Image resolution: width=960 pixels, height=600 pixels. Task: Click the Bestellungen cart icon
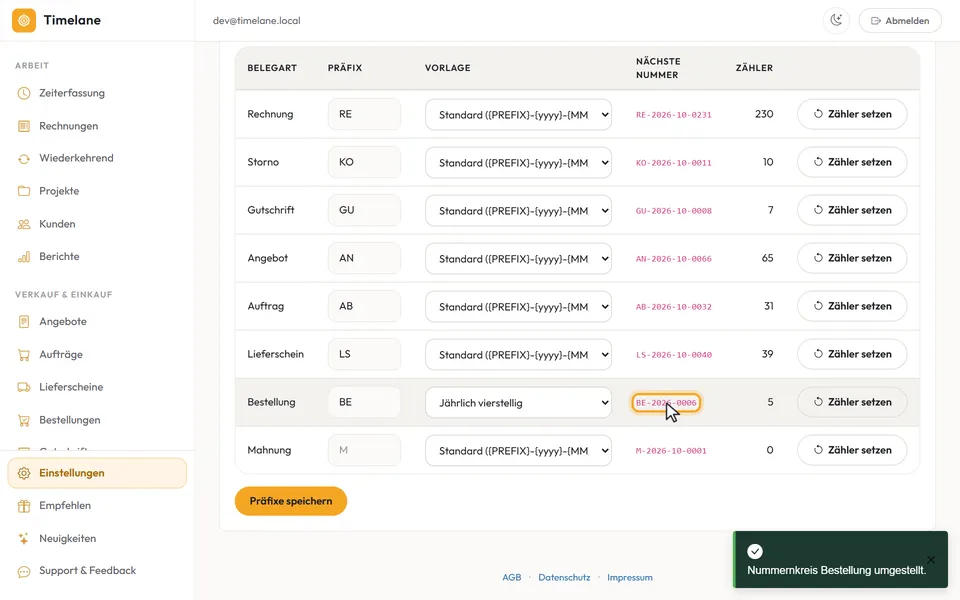24,420
